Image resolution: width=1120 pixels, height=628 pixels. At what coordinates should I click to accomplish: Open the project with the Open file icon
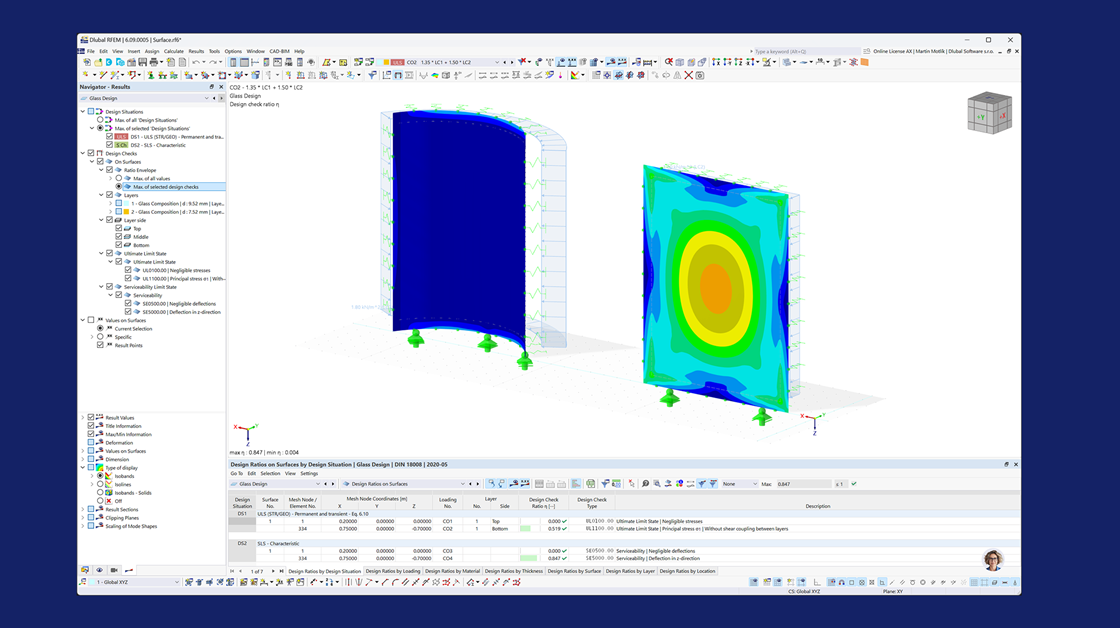pos(97,61)
